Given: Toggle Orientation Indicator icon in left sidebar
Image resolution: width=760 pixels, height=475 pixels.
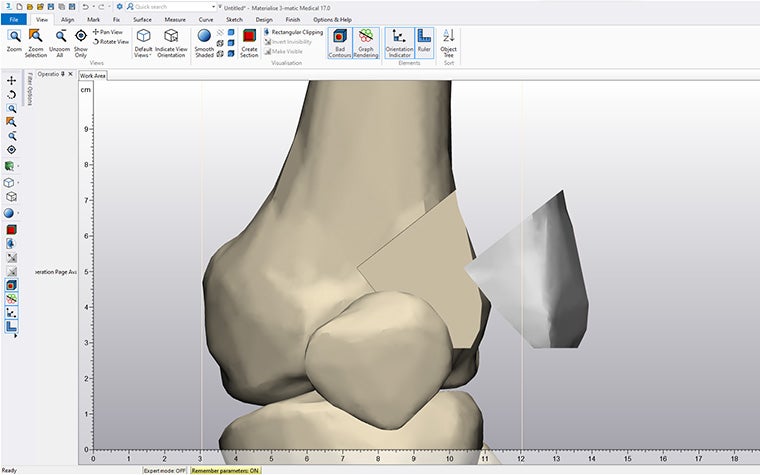Looking at the screenshot, I should [11, 313].
